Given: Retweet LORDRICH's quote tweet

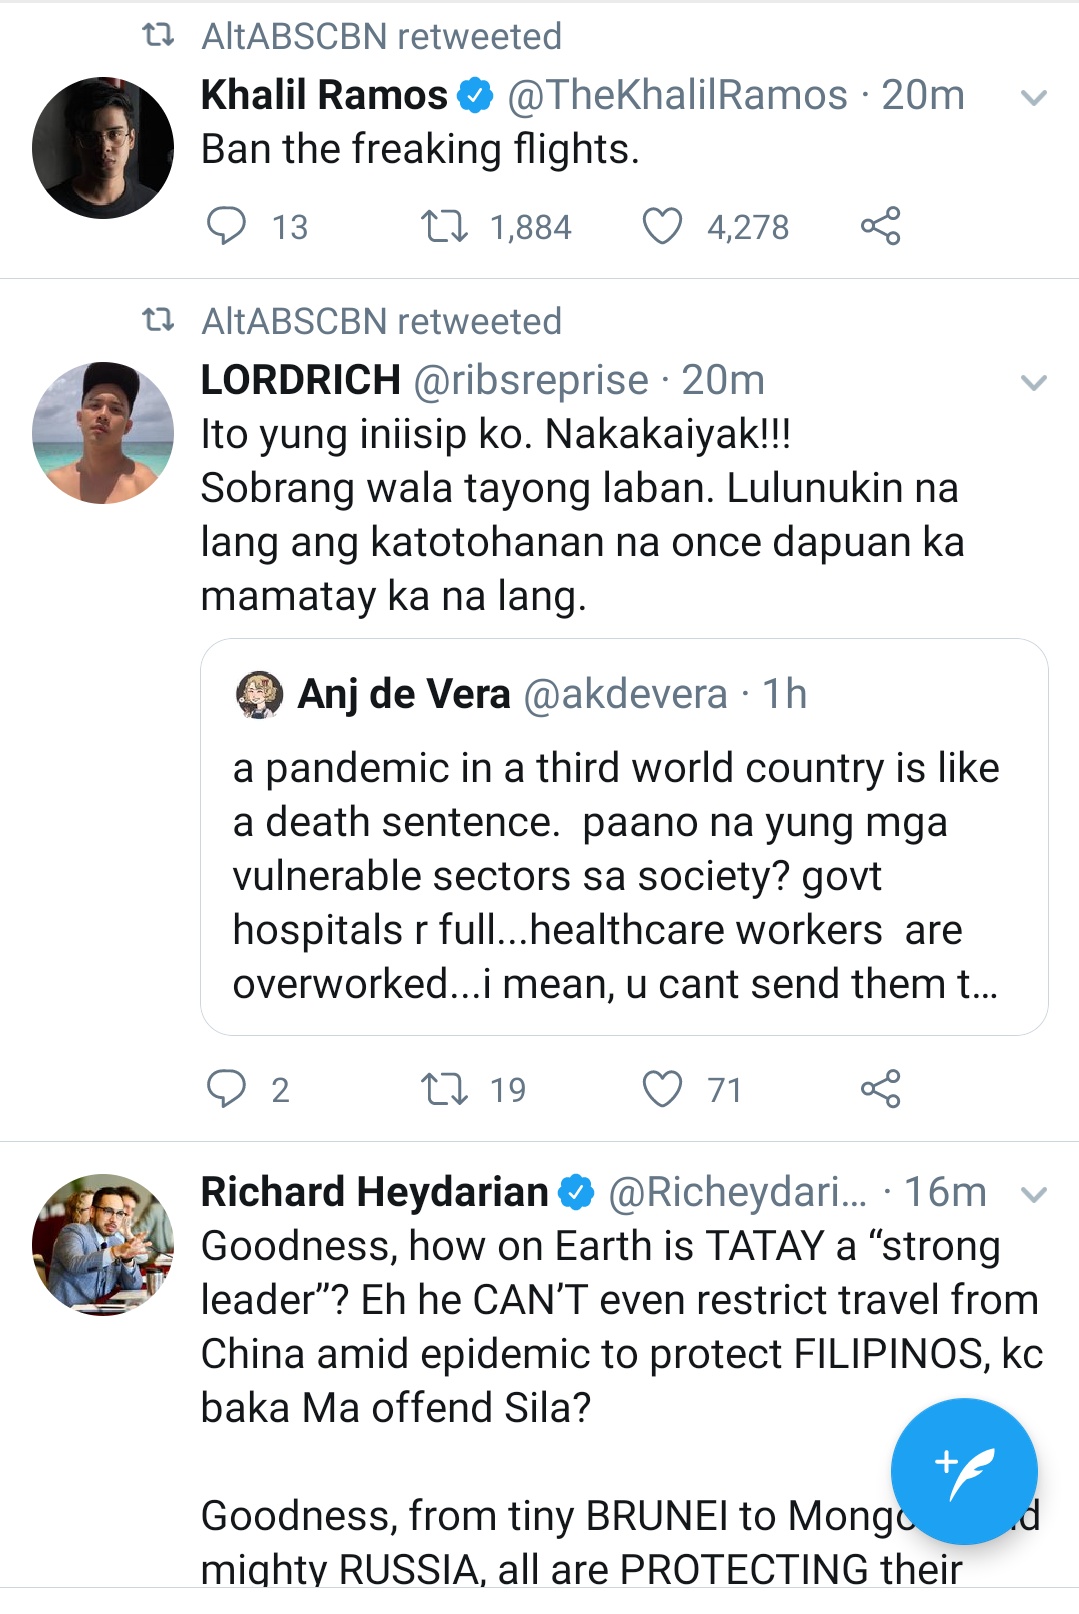Looking at the screenshot, I should 444,1088.
